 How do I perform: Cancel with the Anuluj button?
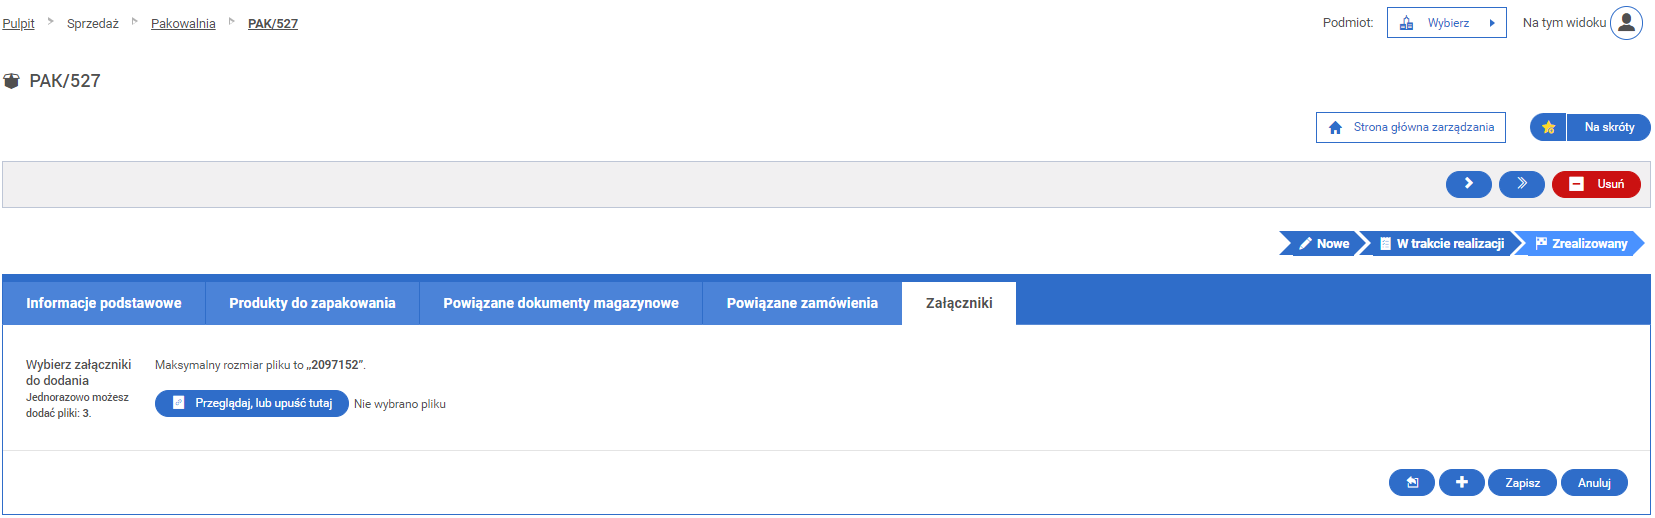pos(1593,483)
